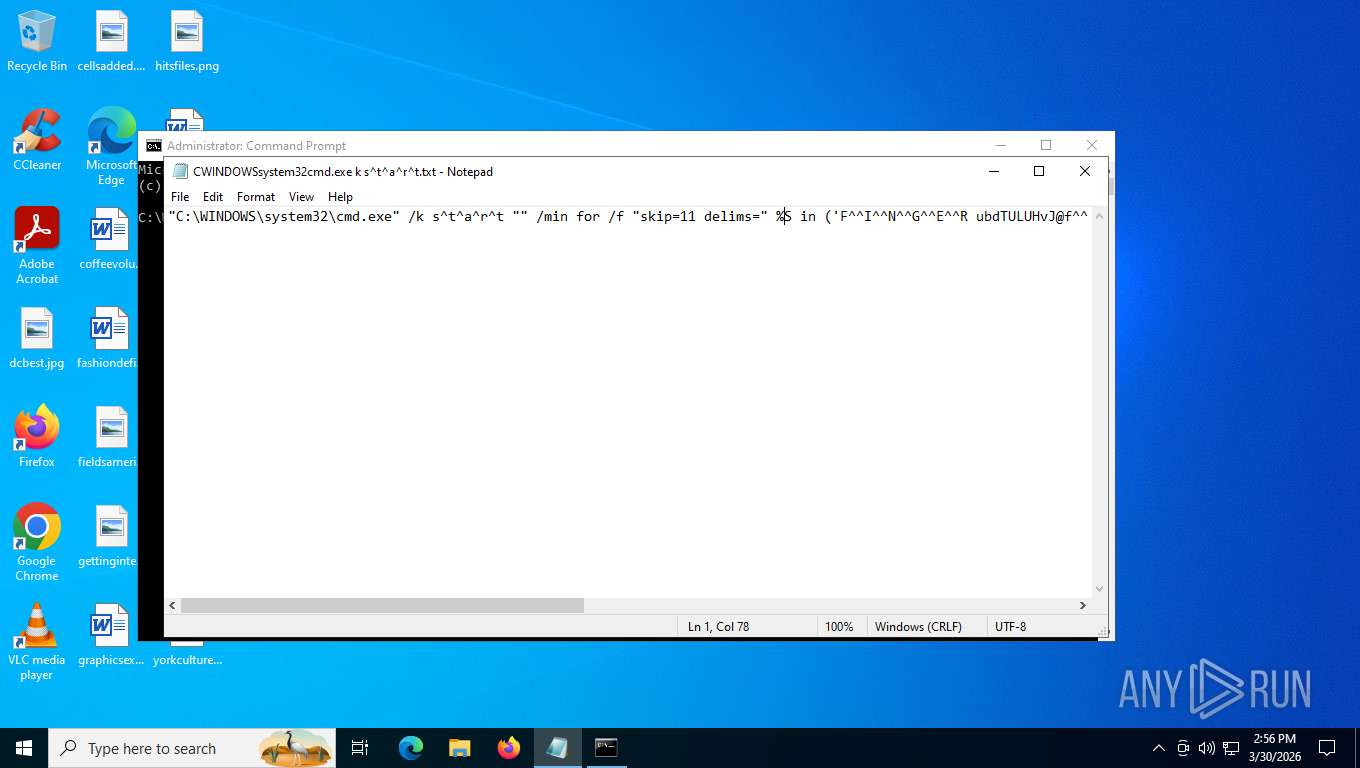Viewport: 1360px width, 768px height.
Task: Open the View menu in Notepad
Action: [301, 197]
